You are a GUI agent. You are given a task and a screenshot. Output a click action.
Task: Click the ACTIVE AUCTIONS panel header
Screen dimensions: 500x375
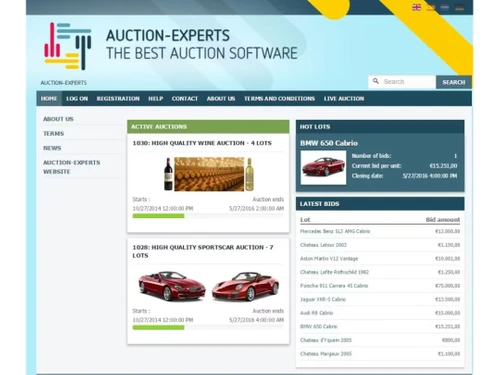208,127
